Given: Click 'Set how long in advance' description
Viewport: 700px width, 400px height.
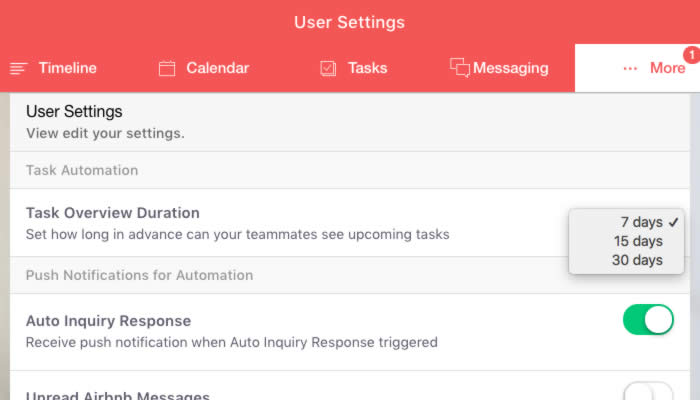Looking at the screenshot, I should click(x=238, y=234).
